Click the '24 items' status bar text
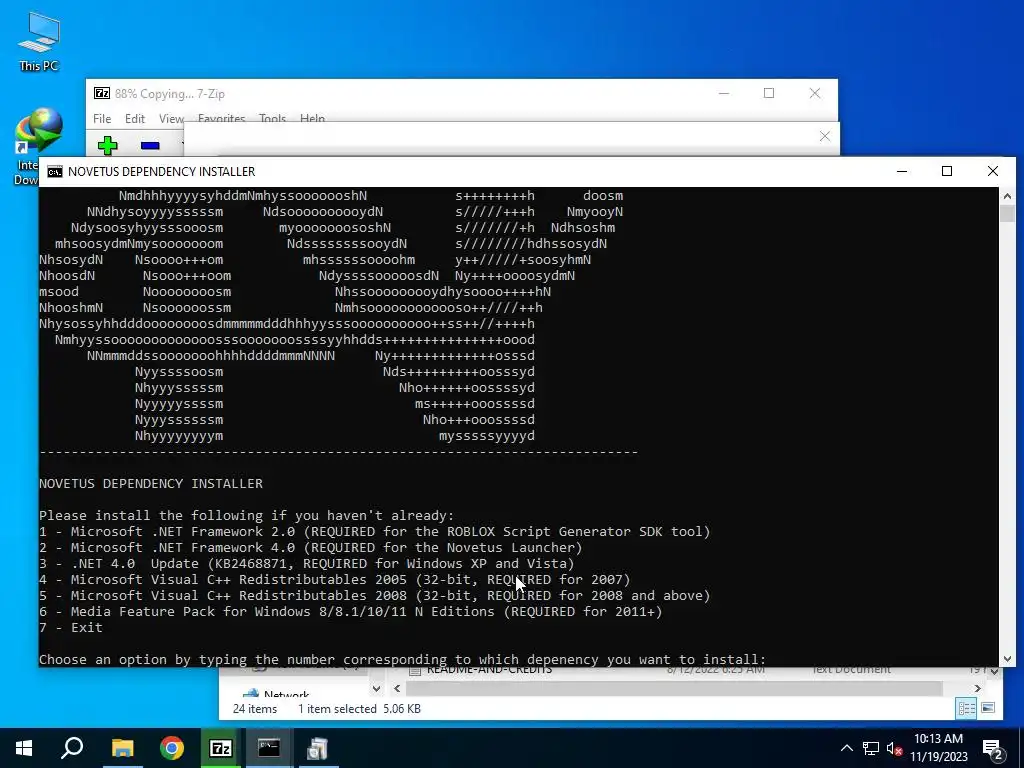 255,709
